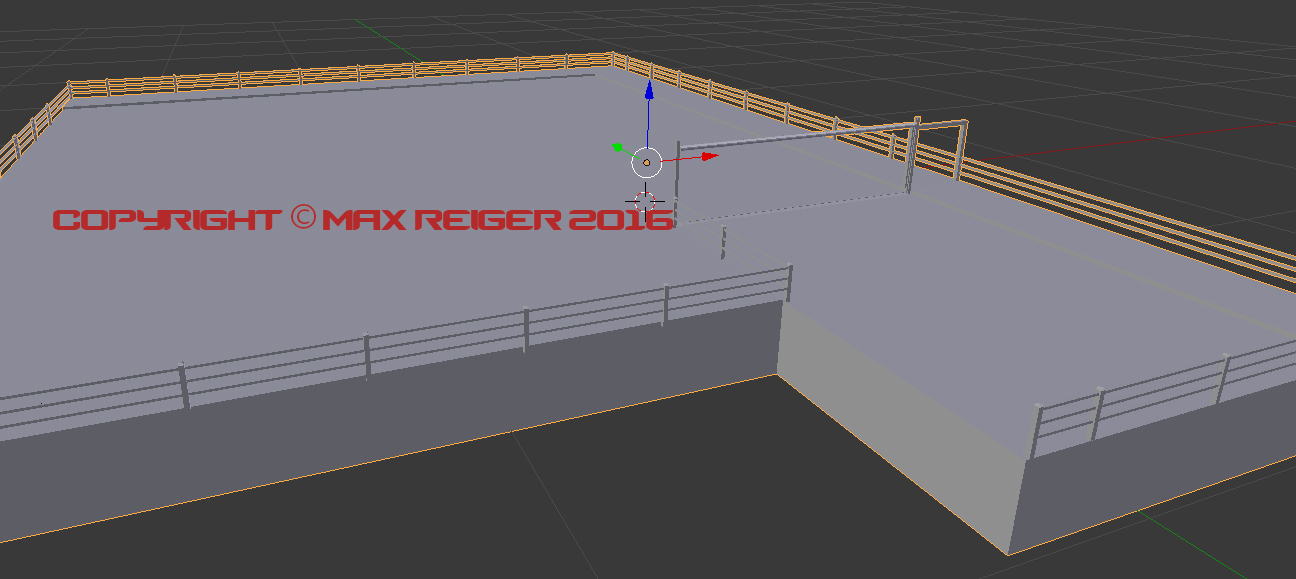Click the red X-axis arrow of the gizmo
Viewport: 1296px width, 579px height.
click(709, 156)
